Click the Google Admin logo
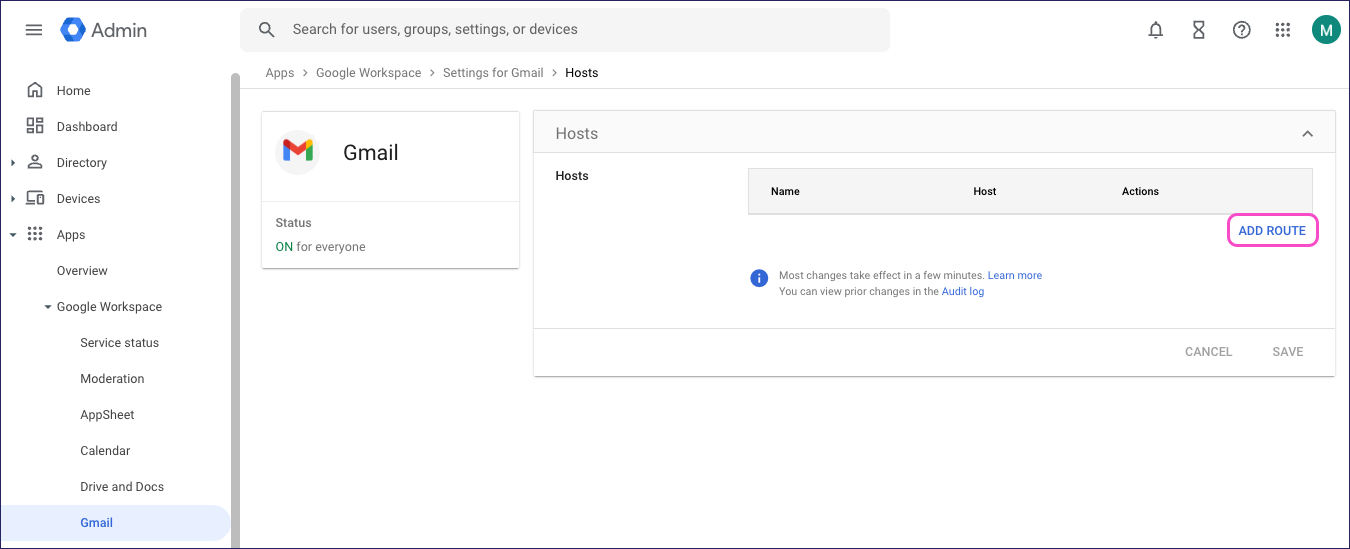1350x549 pixels. point(104,30)
